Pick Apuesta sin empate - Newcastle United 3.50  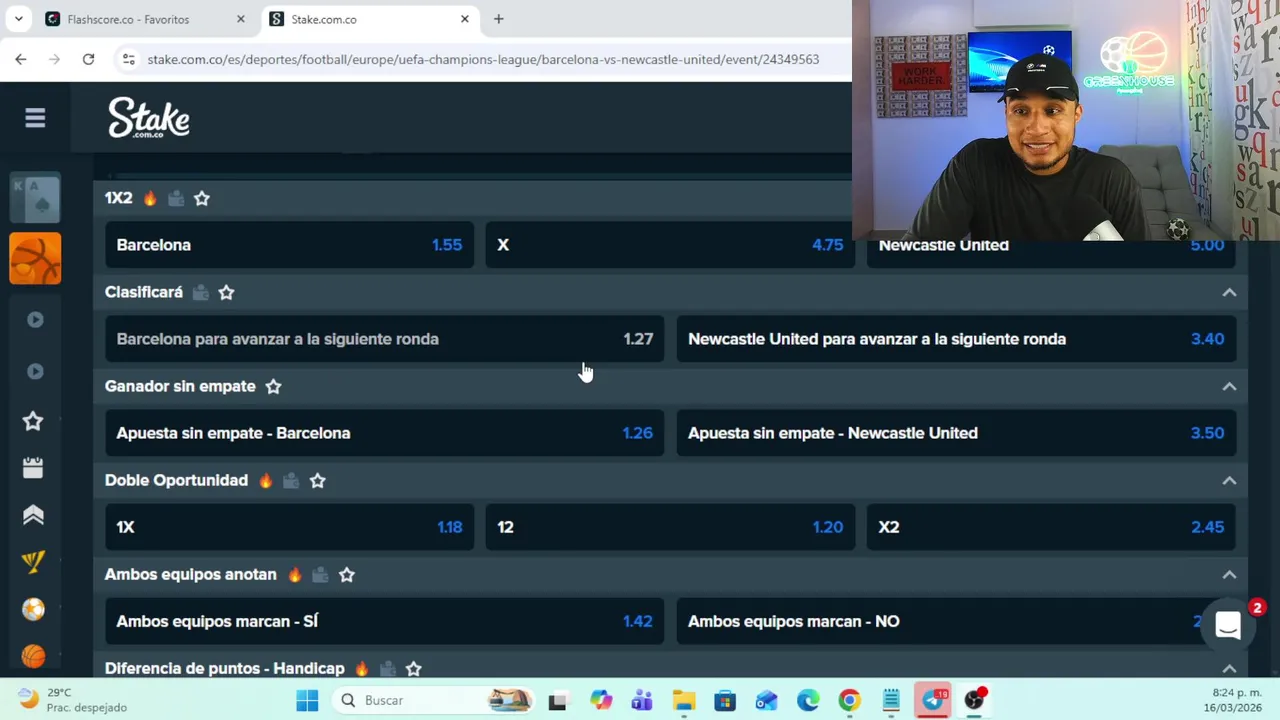pyautogui.click(x=956, y=433)
